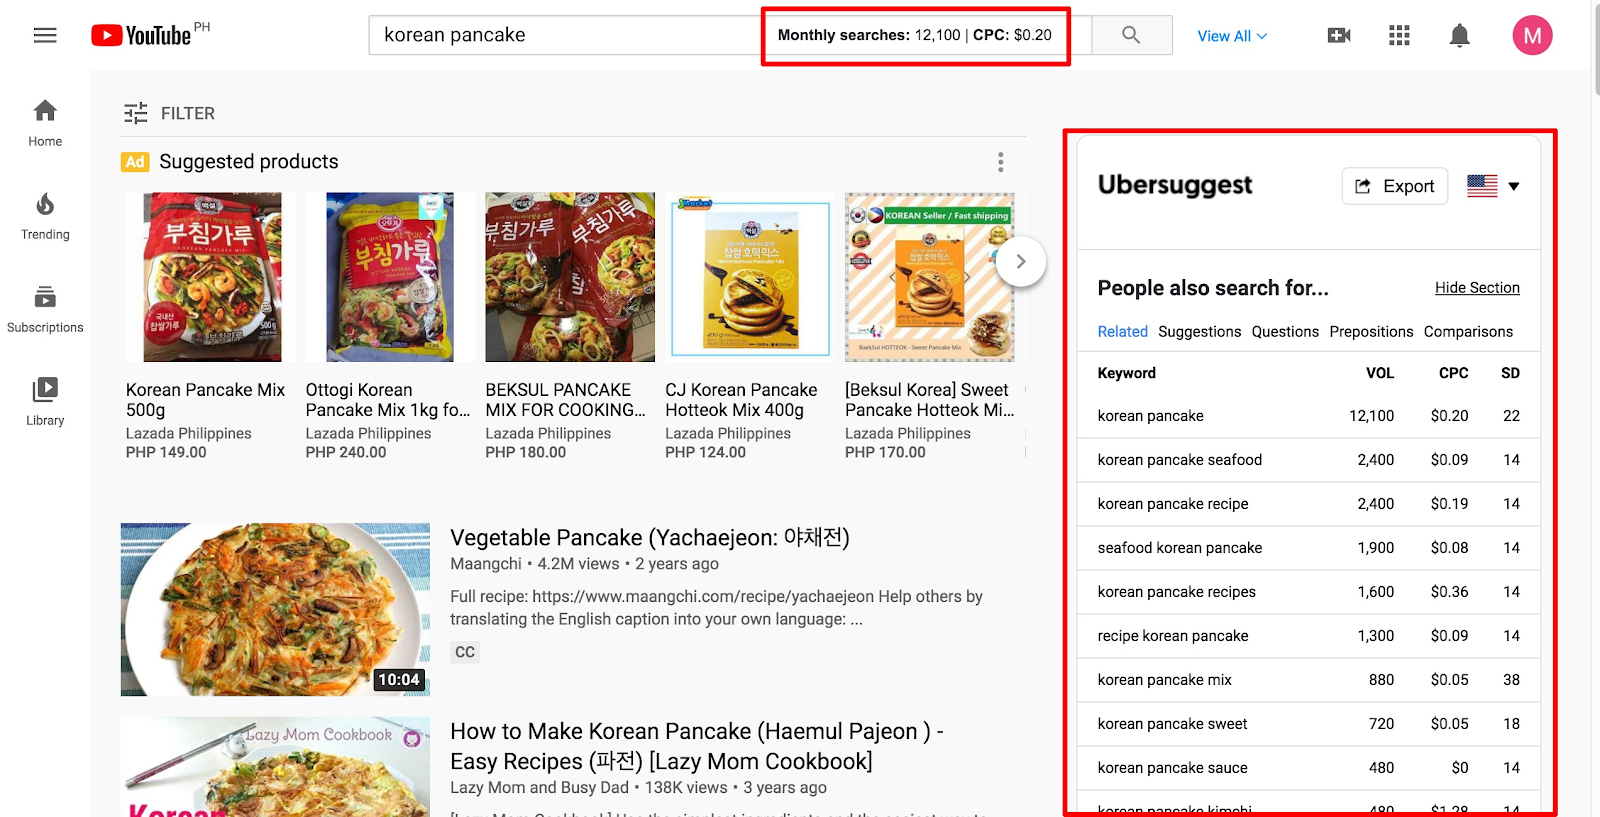
Task: Click the People also search for heading
Action: pyautogui.click(x=1213, y=288)
